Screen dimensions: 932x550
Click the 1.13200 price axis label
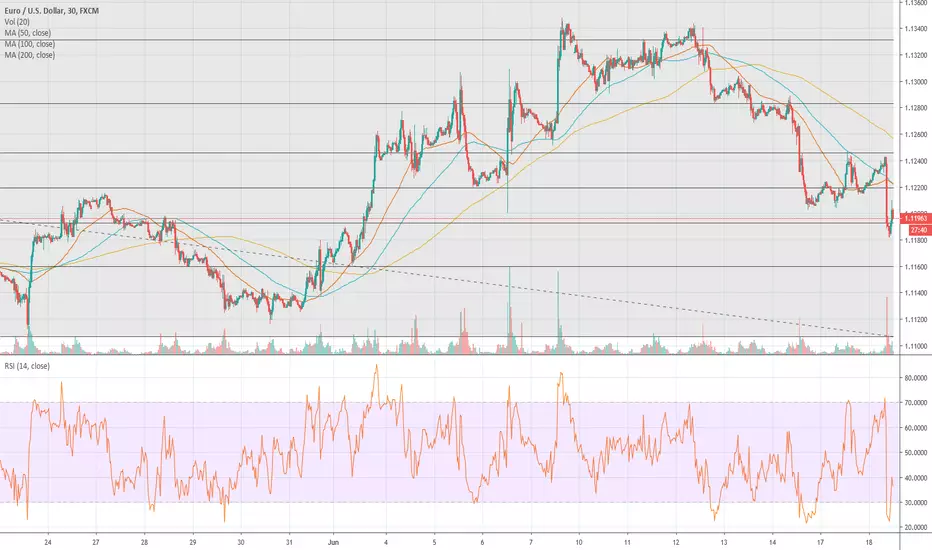(917, 55)
